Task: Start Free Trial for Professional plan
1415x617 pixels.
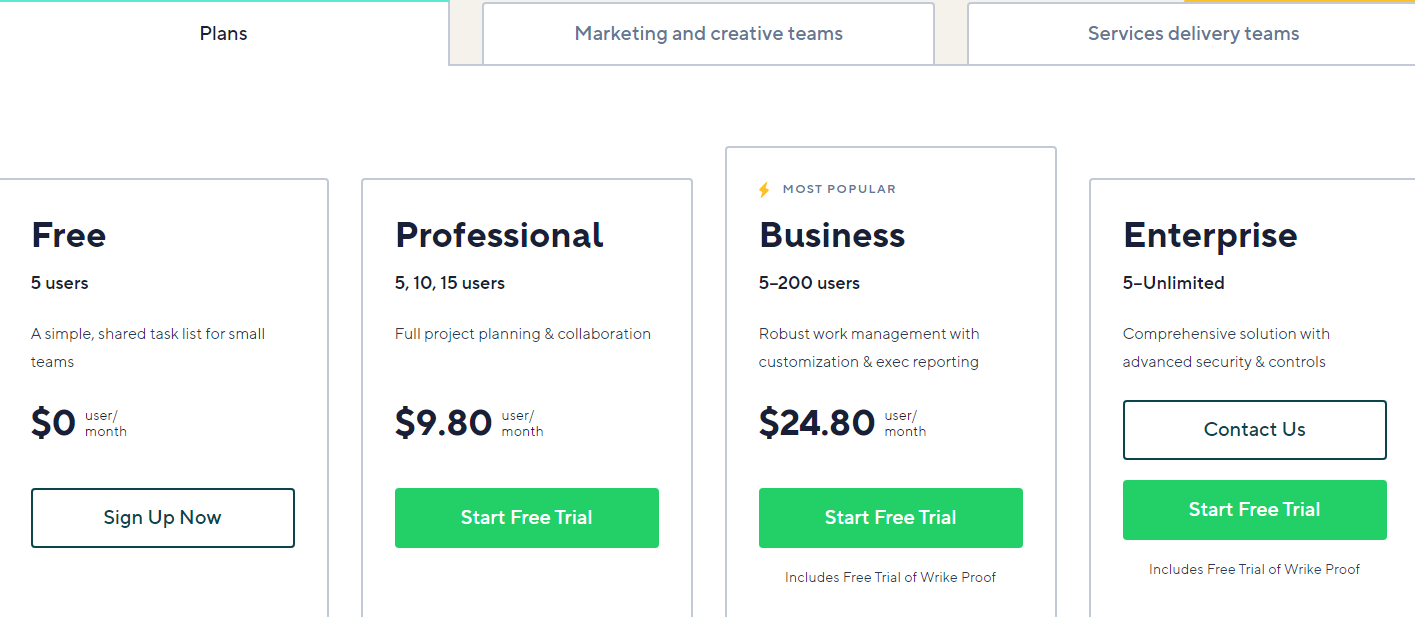Action: 527,518
